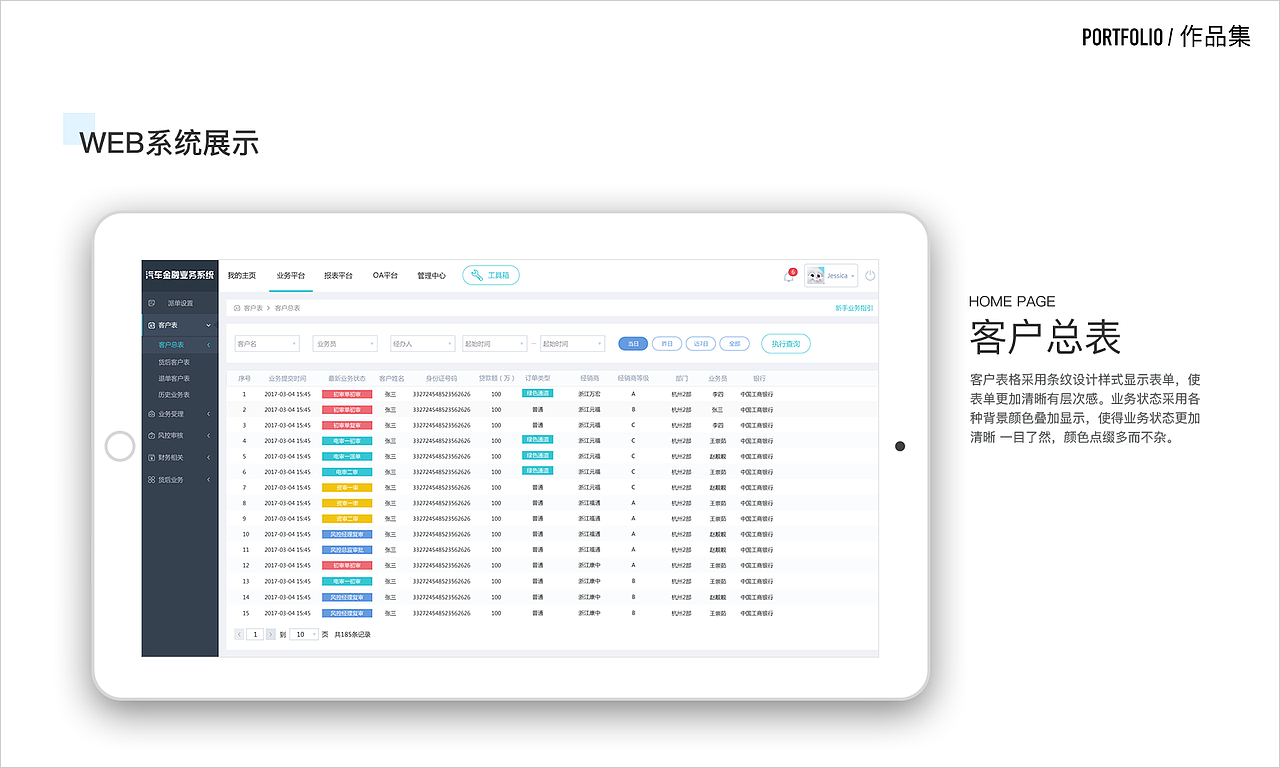Click the 客户表 sidebar icon
Viewport: 1280px width, 768px height.
(151, 325)
